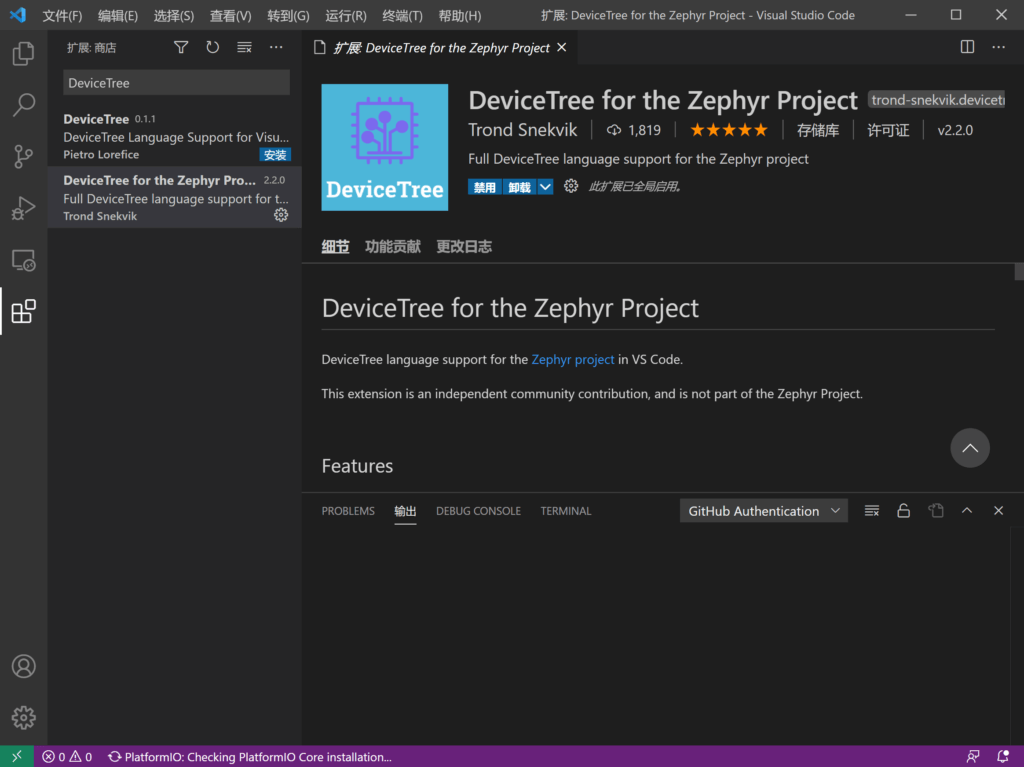Clear the output panel

872,510
